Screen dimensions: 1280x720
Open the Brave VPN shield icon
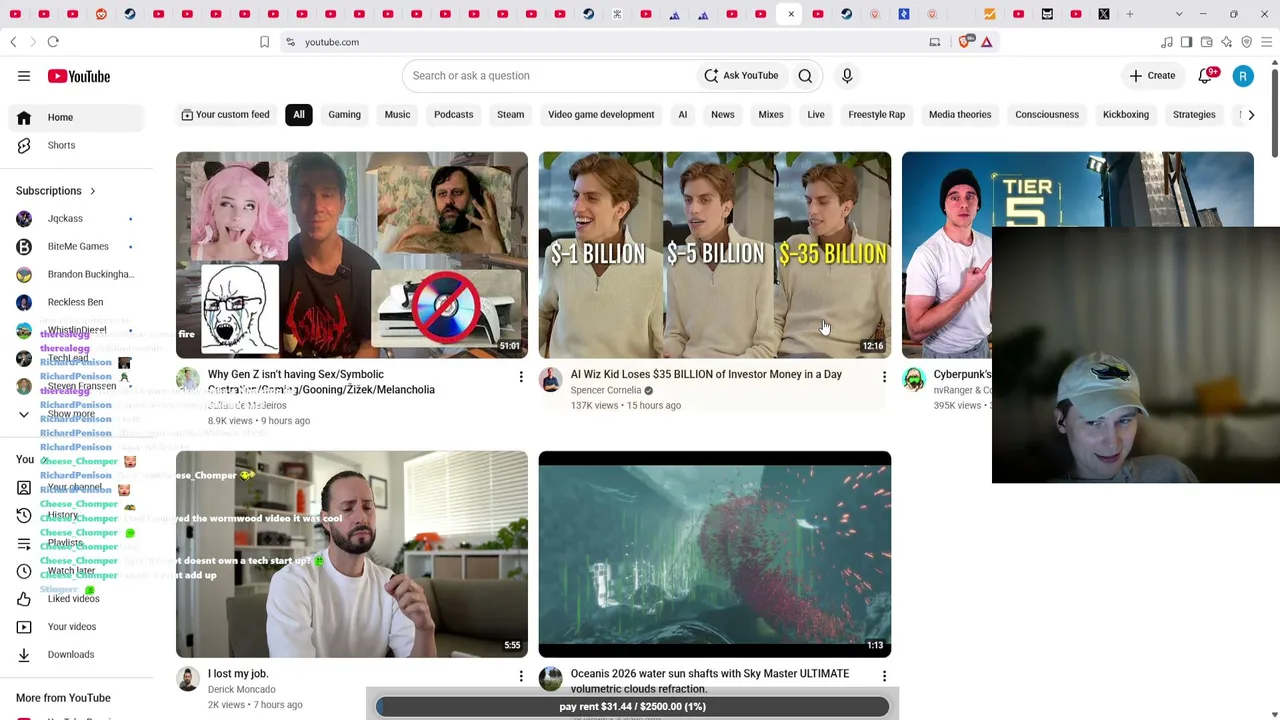pyautogui.click(x=1247, y=42)
